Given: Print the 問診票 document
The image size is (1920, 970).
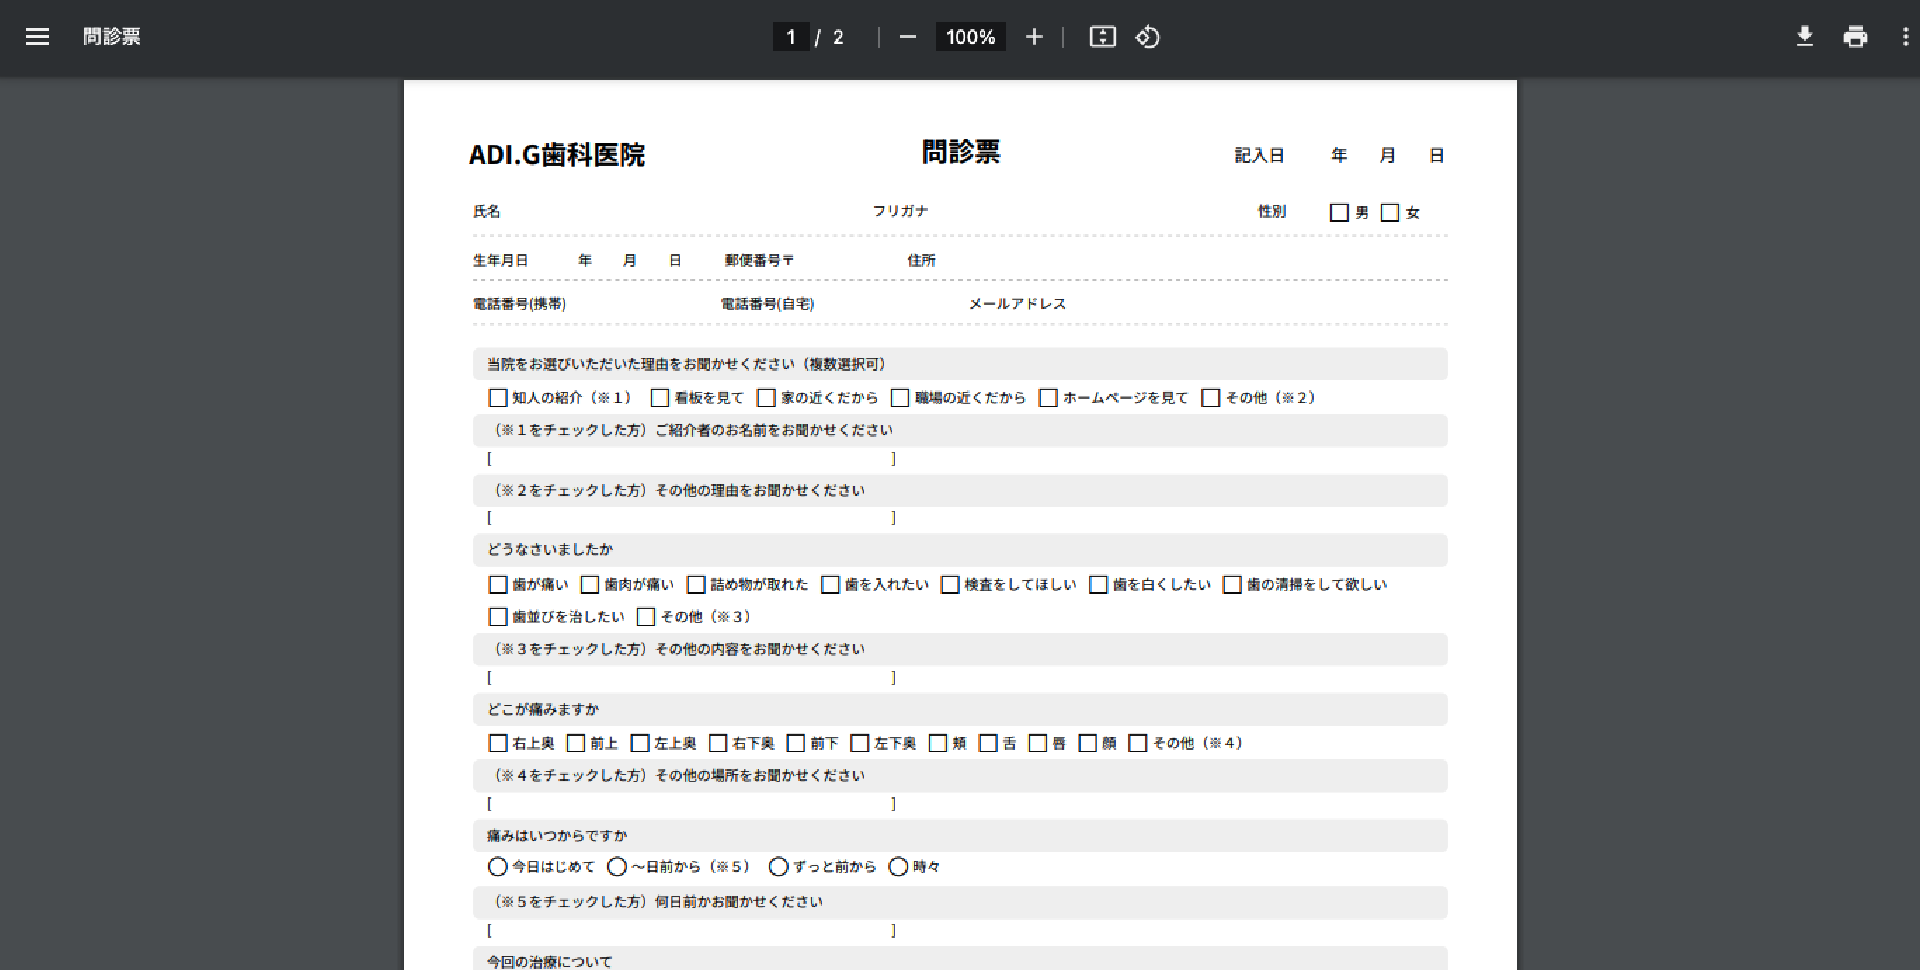Looking at the screenshot, I should coord(1855,37).
